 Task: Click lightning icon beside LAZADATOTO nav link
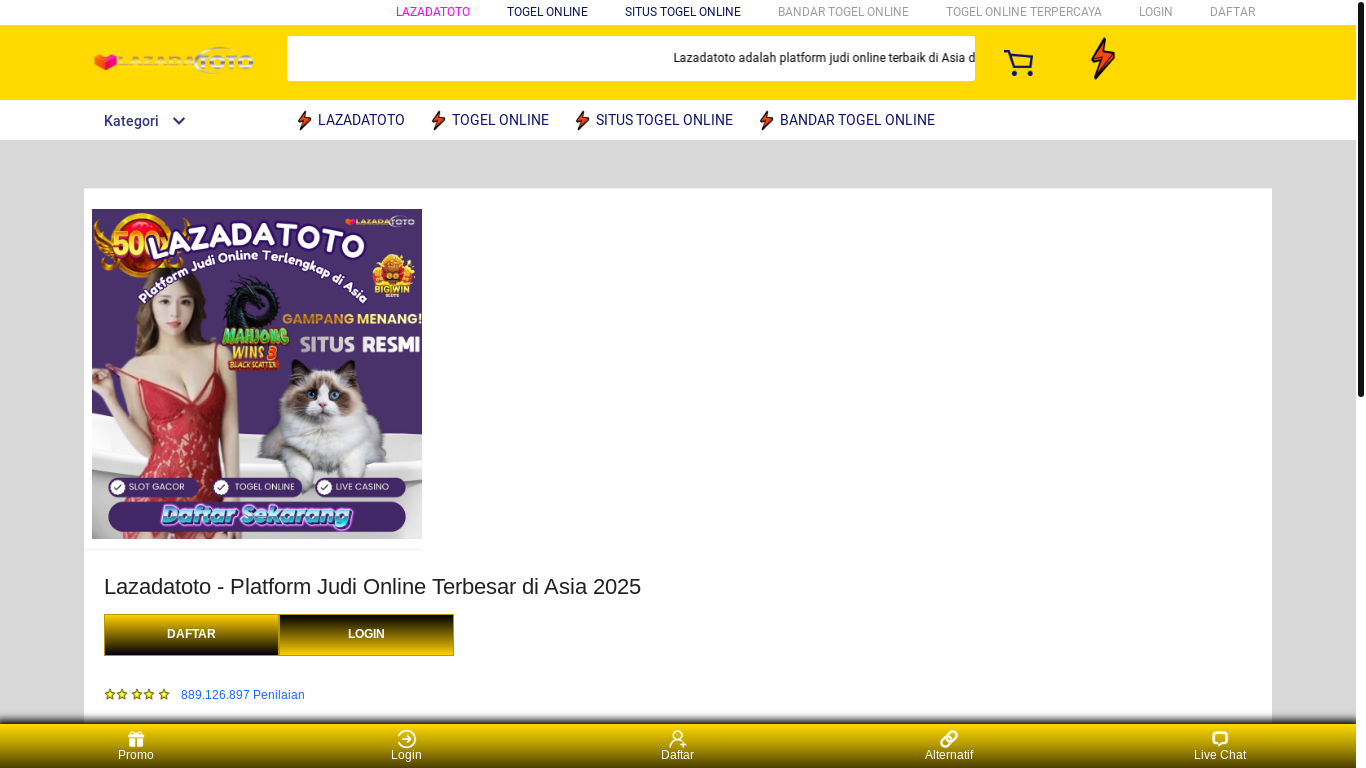click(x=304, y=121)
